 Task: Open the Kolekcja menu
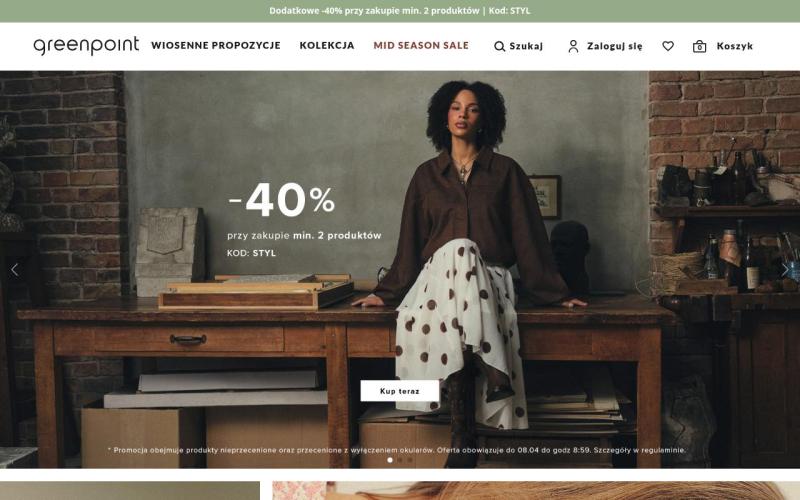(x=327, y=45)
